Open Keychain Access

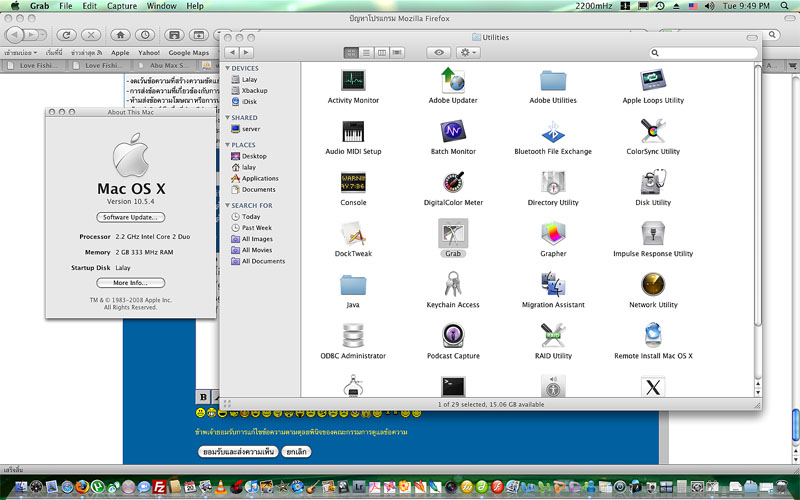coord(453,284)
